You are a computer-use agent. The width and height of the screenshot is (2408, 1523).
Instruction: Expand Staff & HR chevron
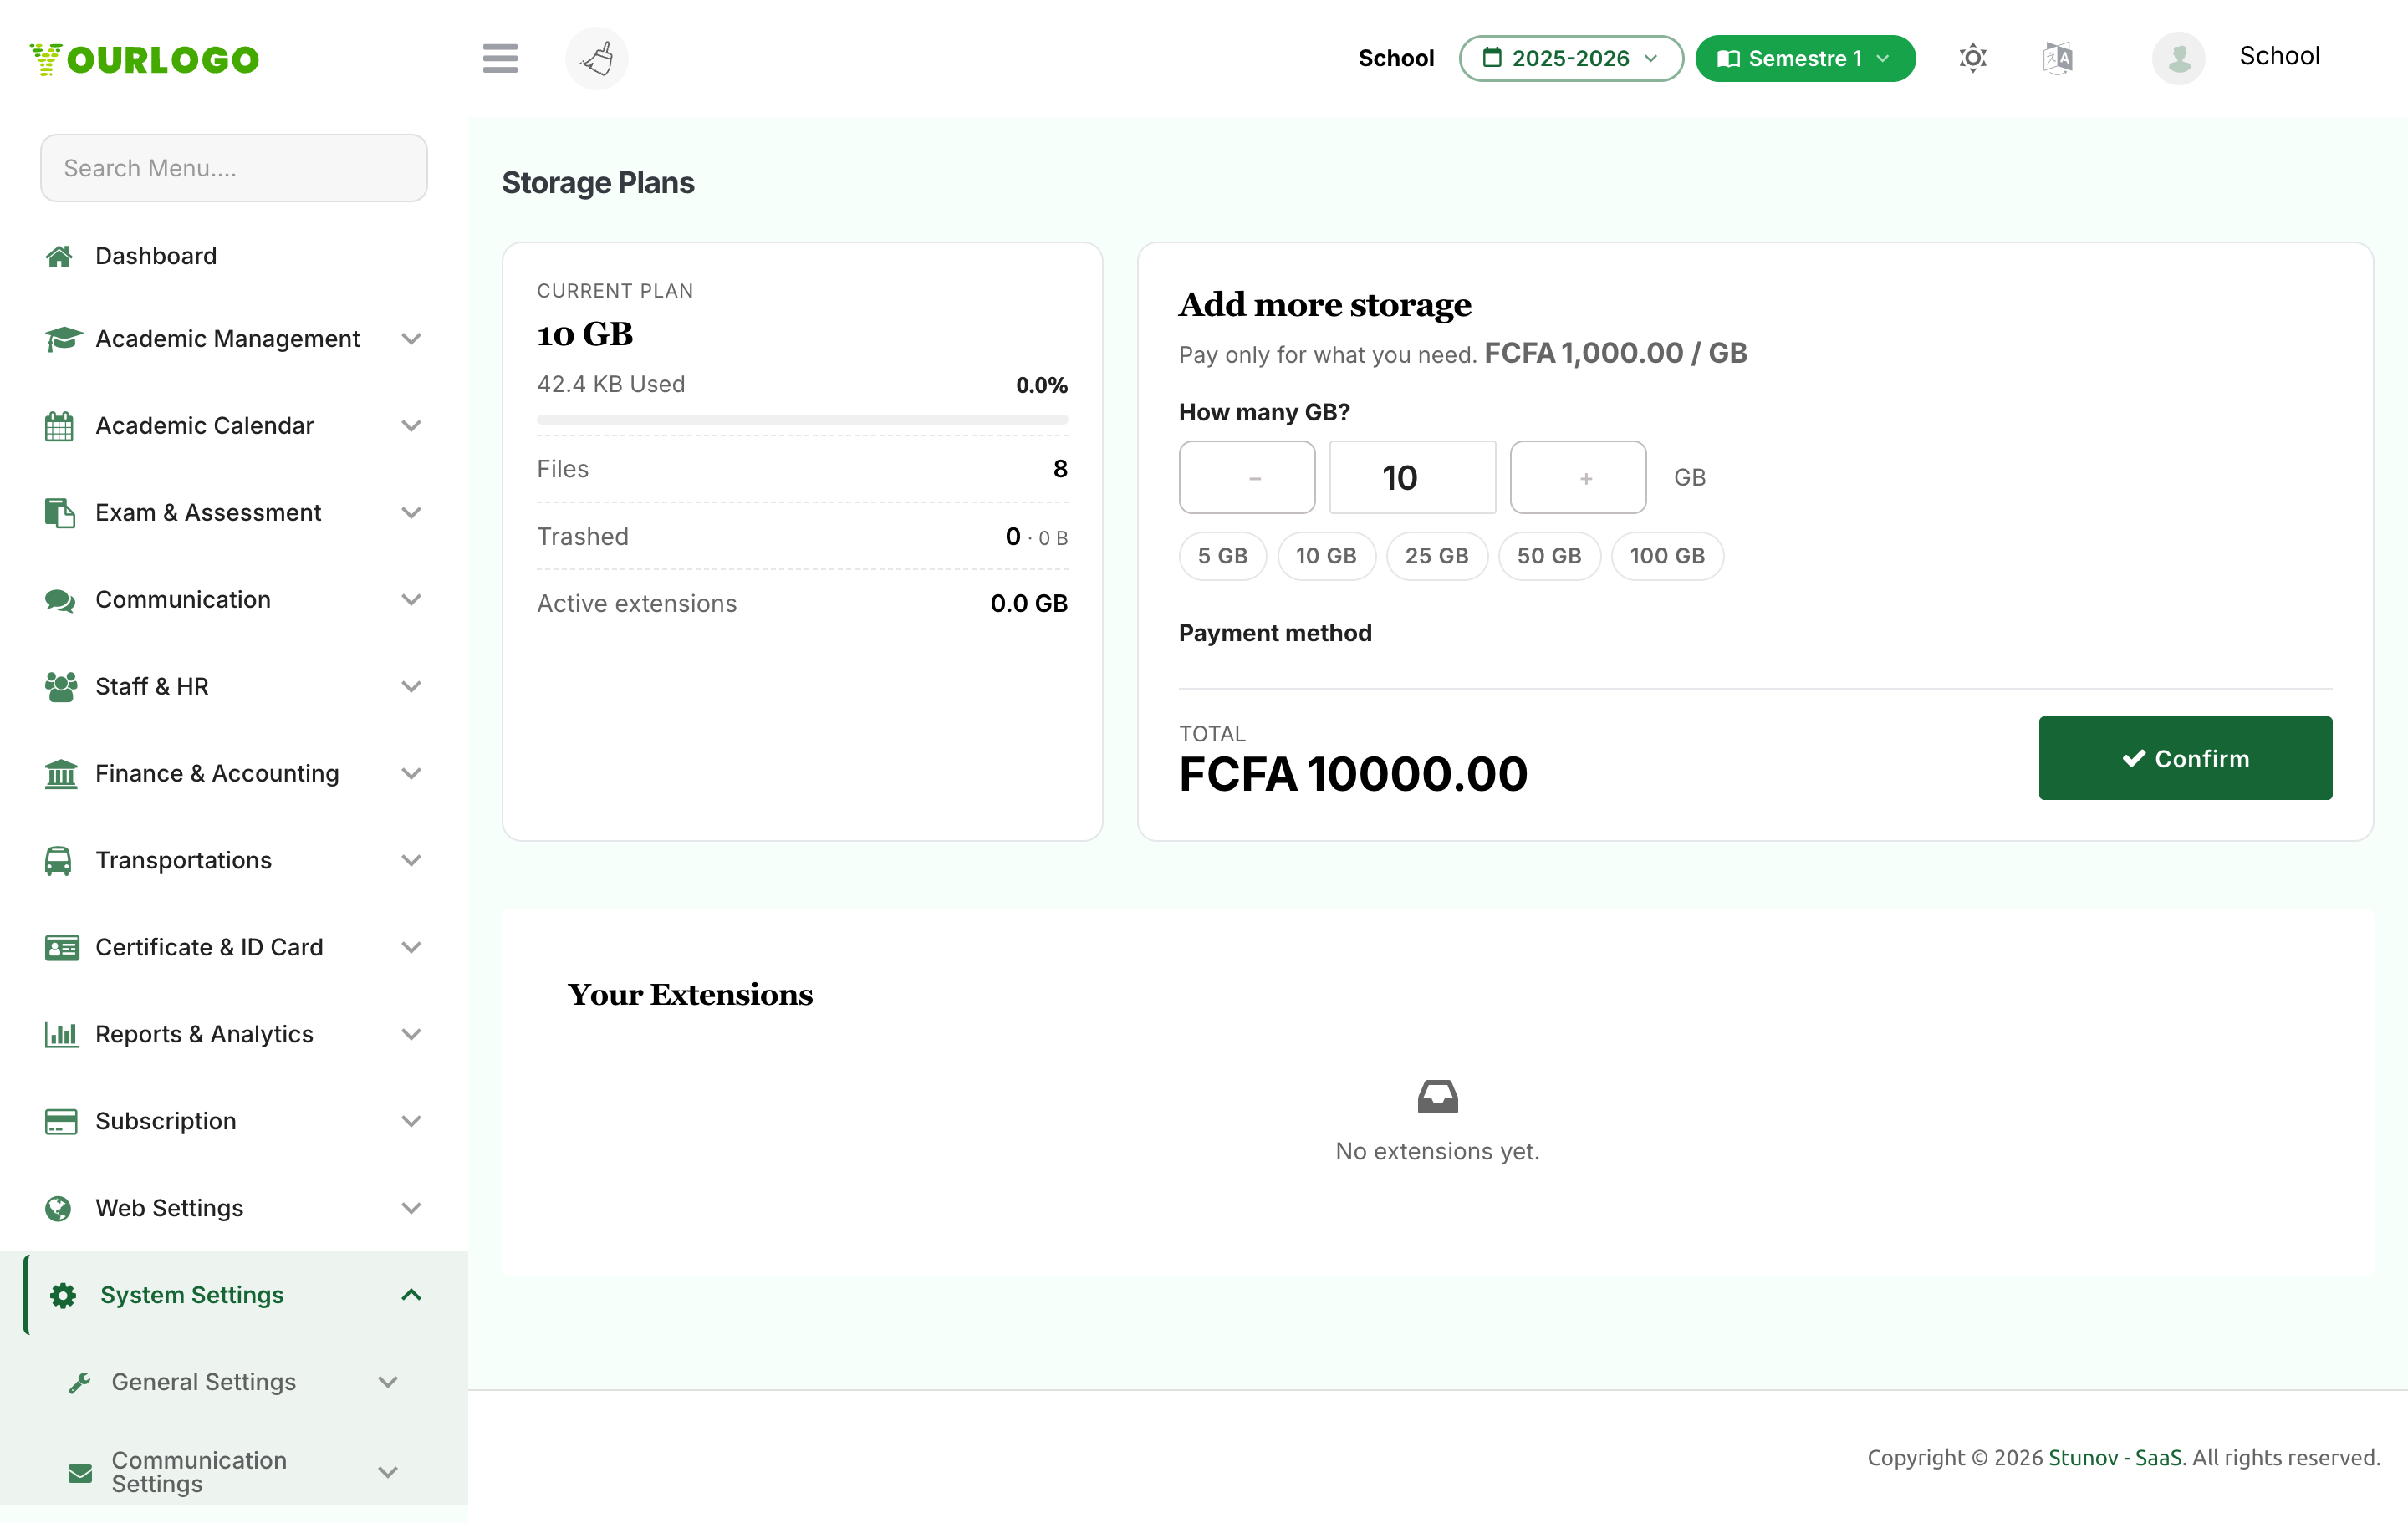coord(411,687)
